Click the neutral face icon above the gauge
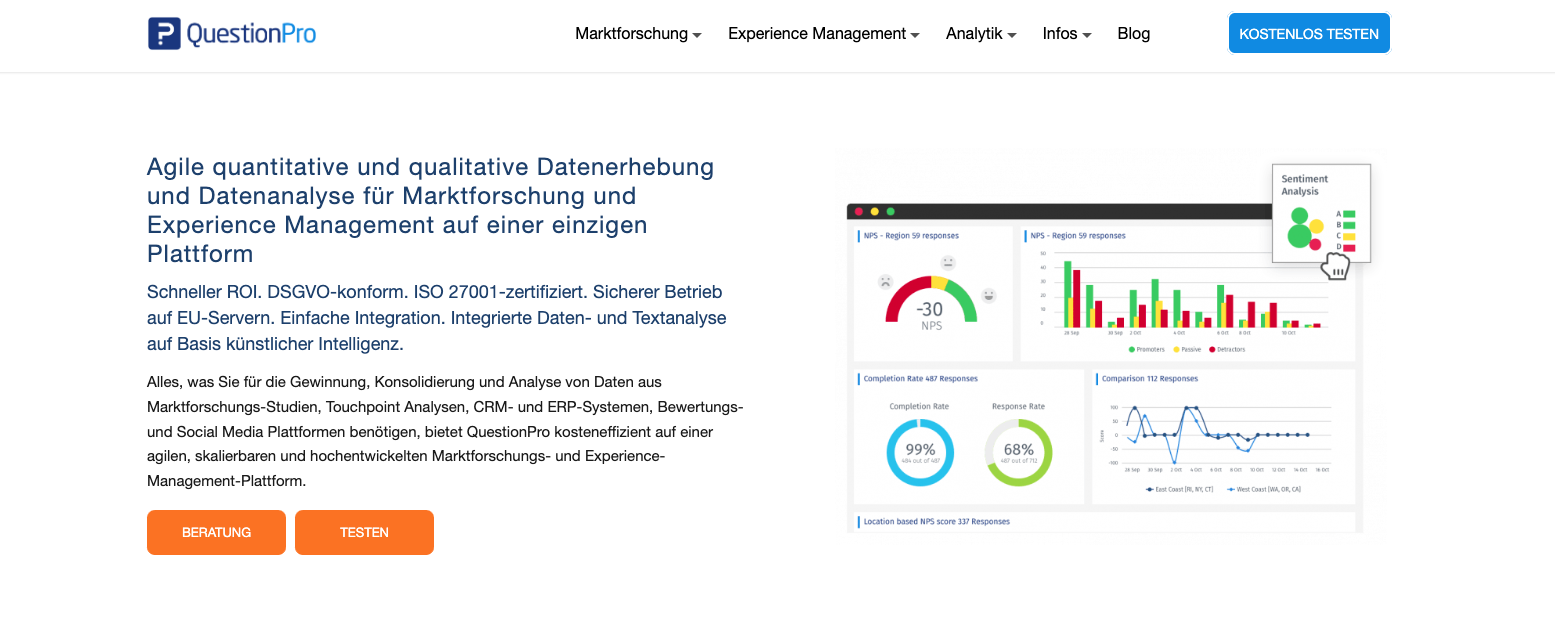The width and height of the screenshot is (1555, 627). (948, 263)
